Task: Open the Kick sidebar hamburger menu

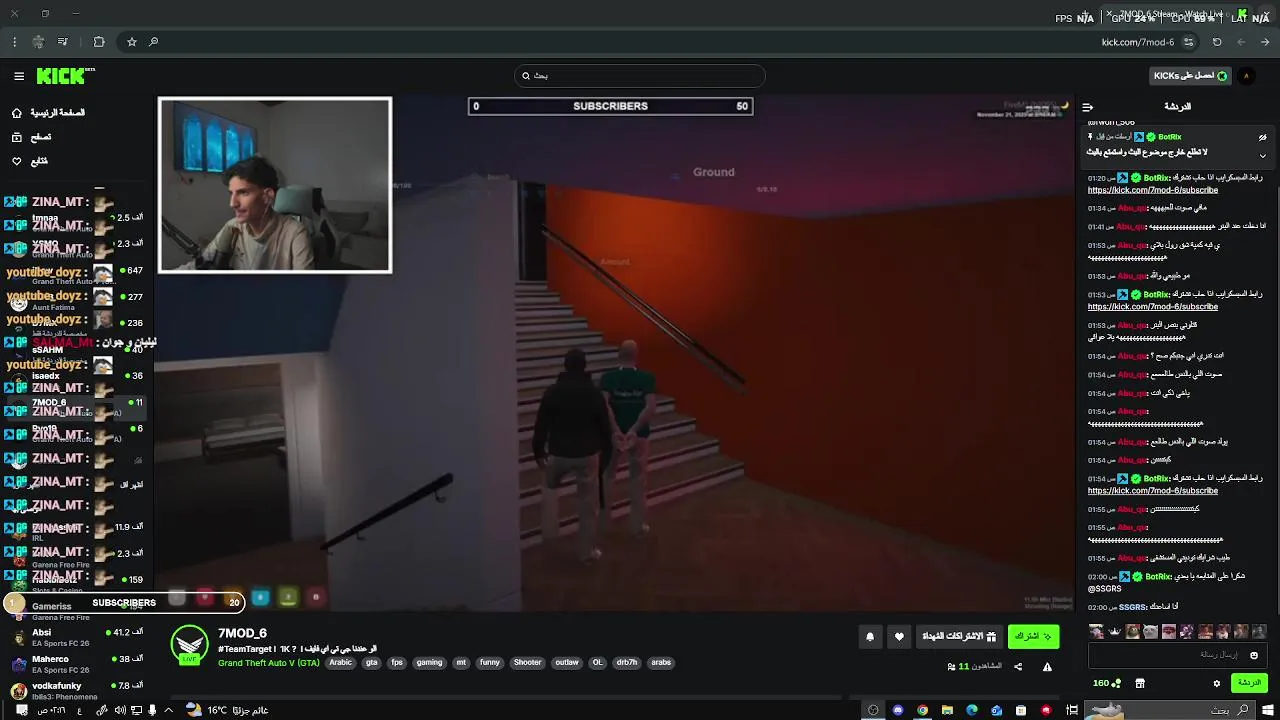Action: (19, 76)
